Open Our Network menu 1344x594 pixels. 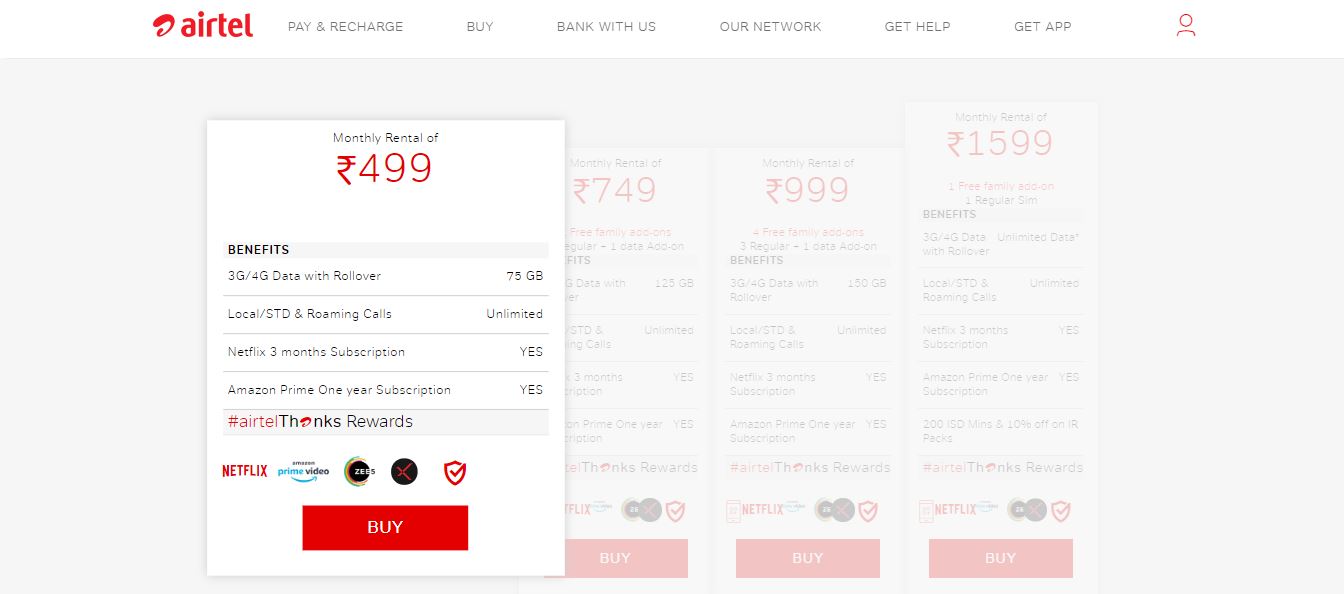[770, 27]
